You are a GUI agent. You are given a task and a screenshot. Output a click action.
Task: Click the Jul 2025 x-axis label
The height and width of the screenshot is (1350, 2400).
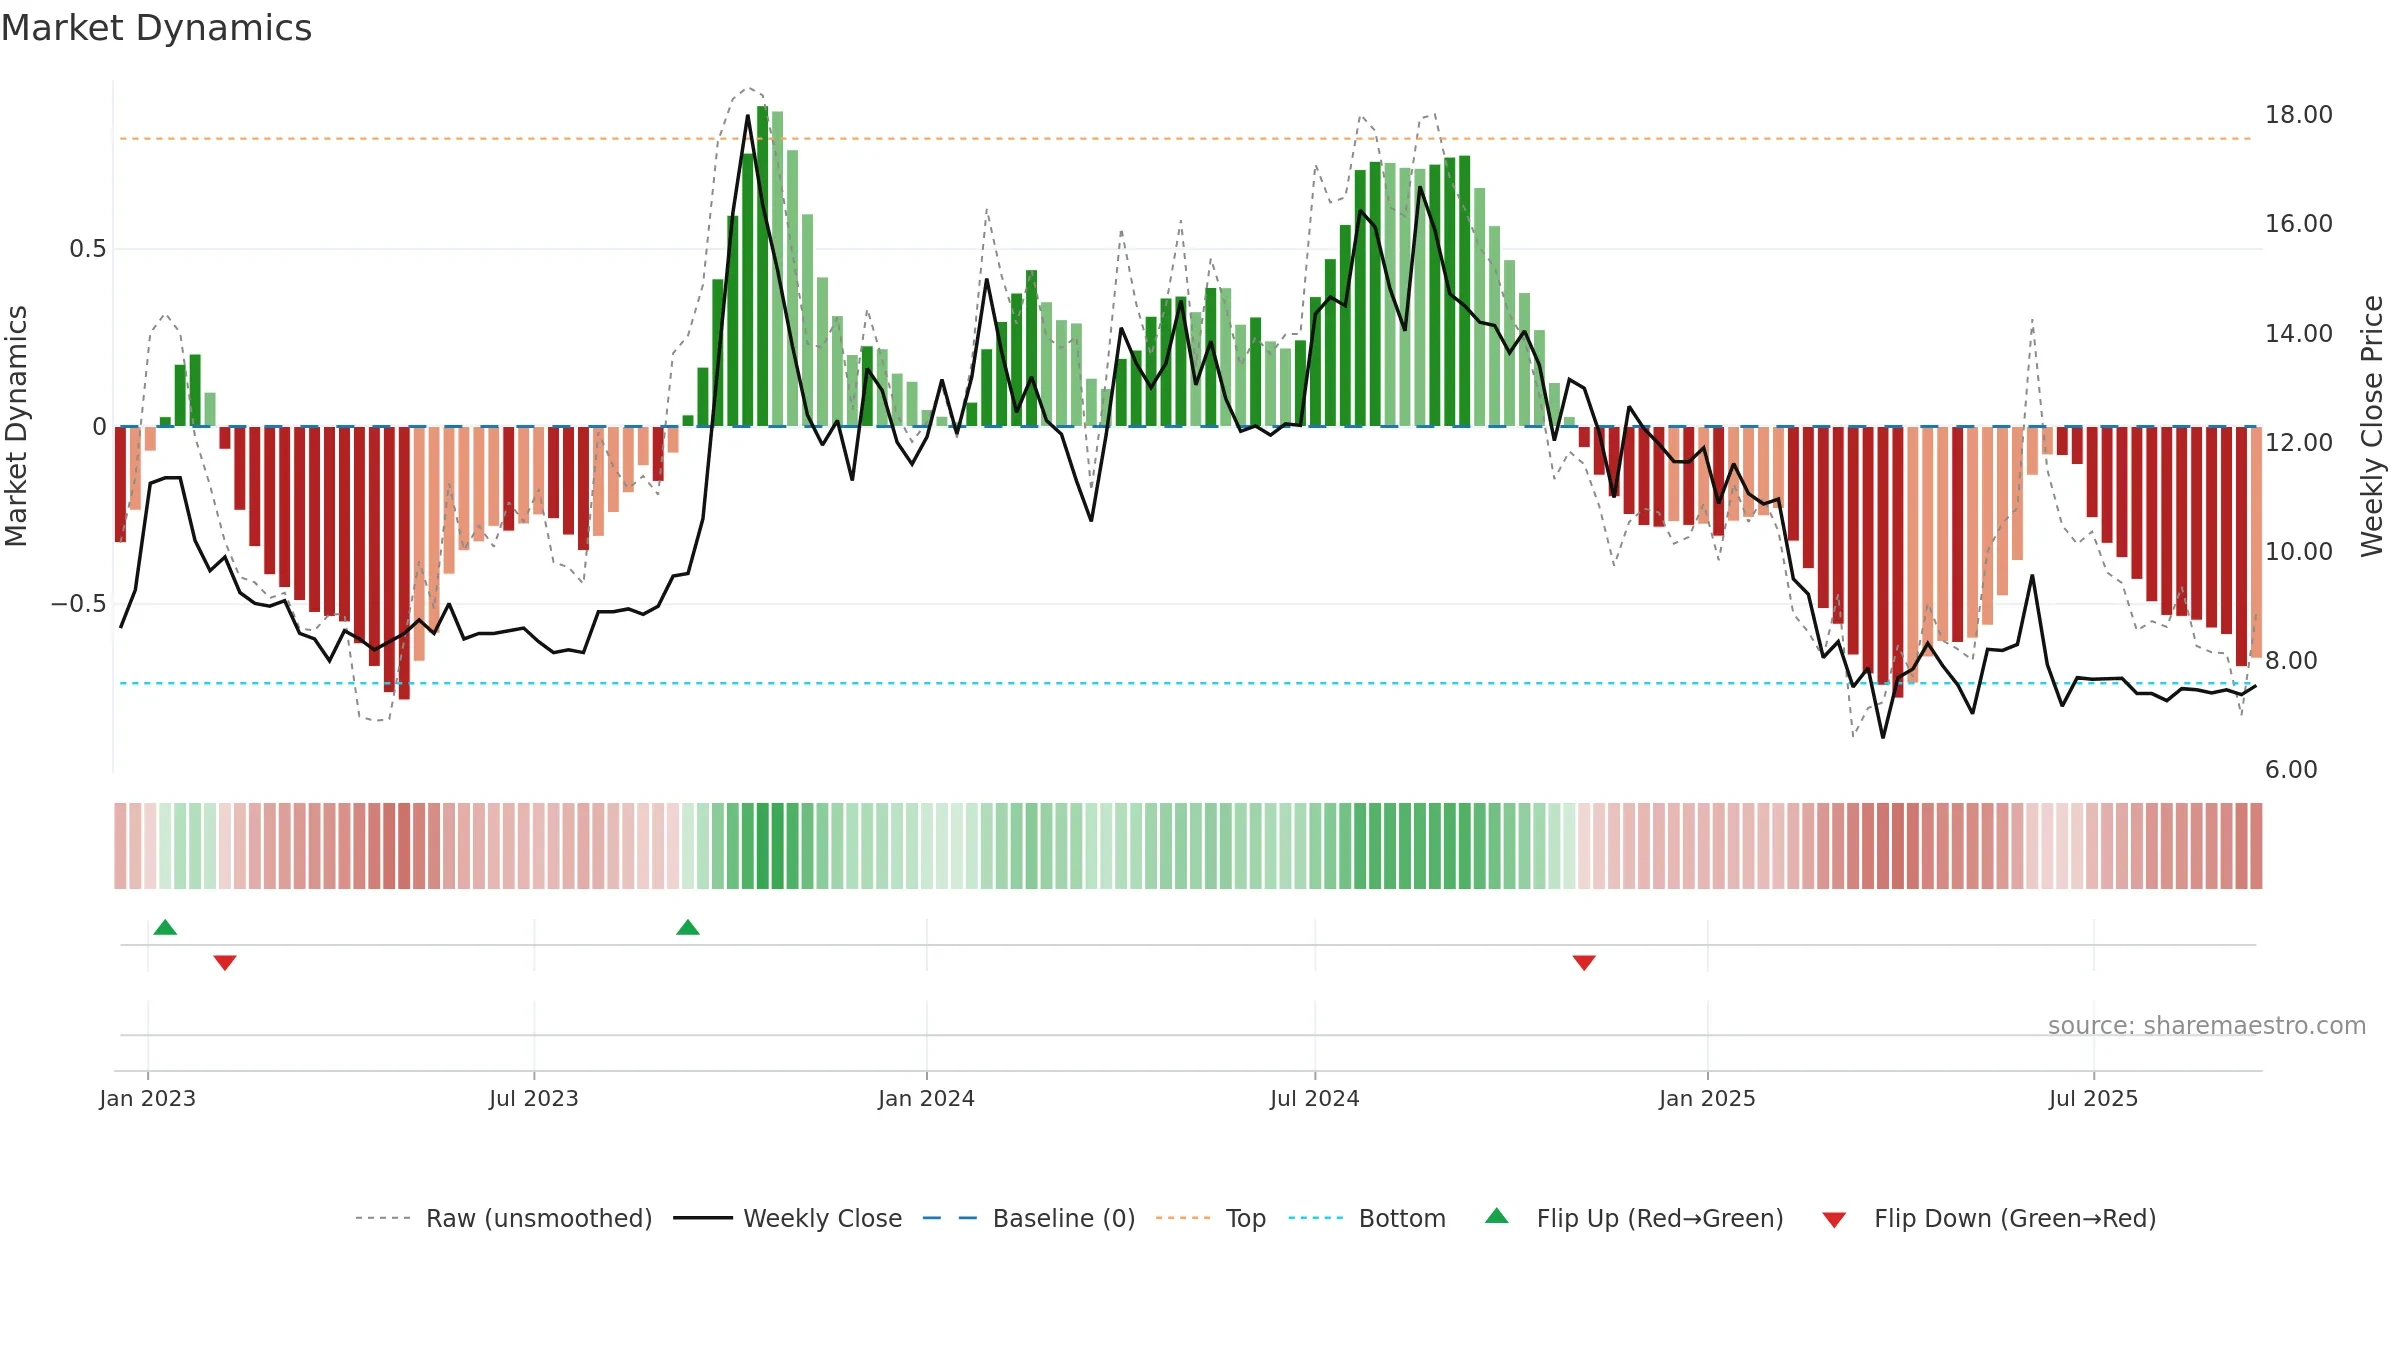click(2094, 1098)
